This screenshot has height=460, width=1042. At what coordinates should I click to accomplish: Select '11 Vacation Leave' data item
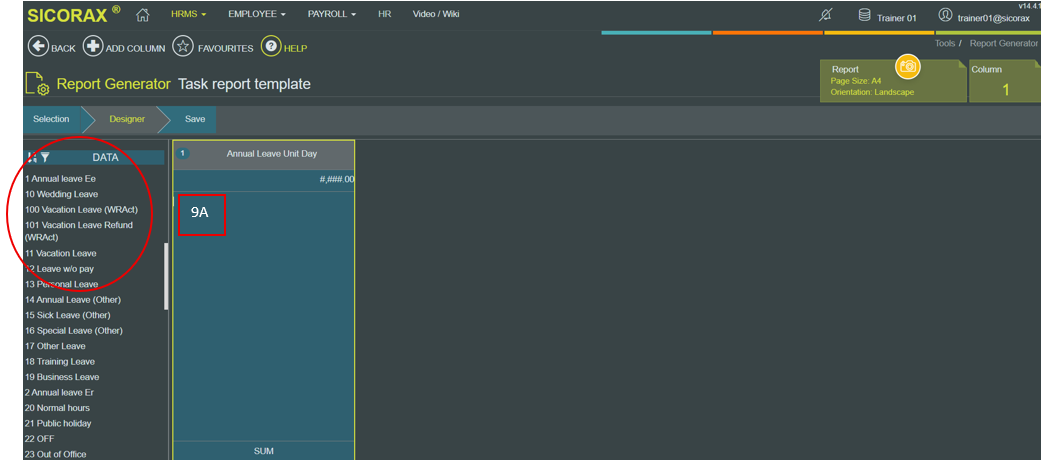[60, 253]
